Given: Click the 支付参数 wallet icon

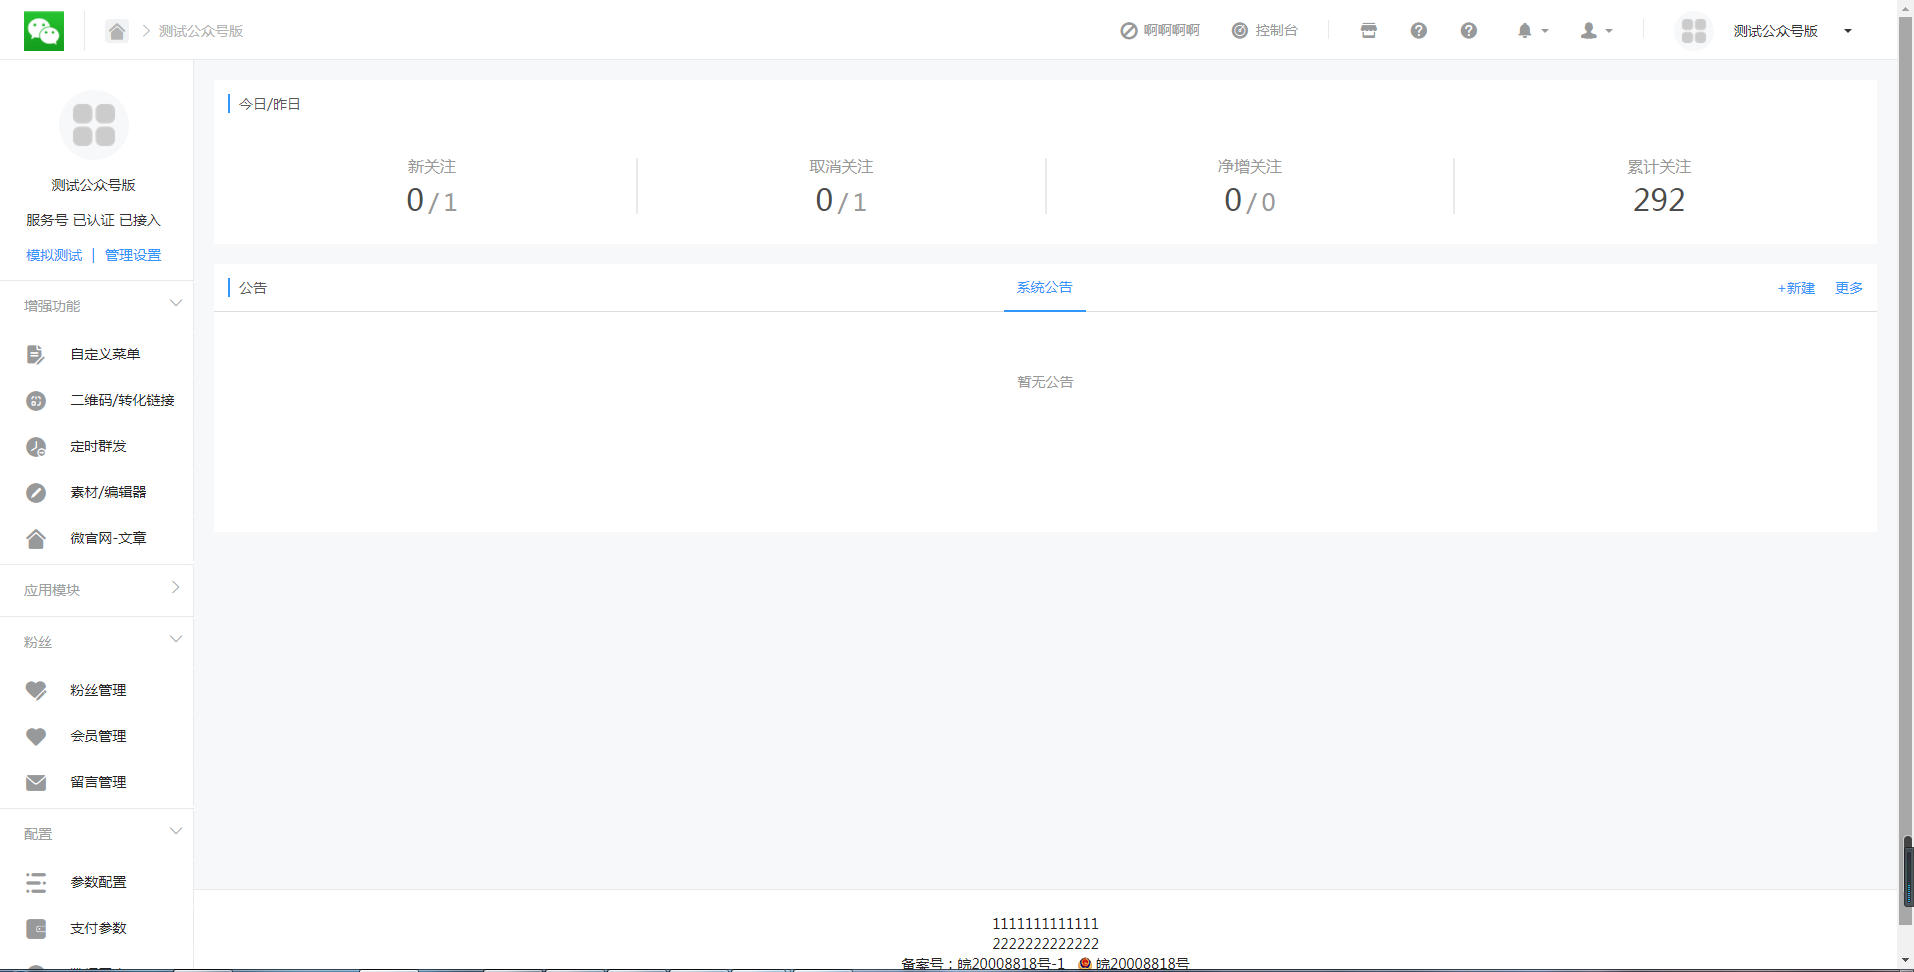Looking at the screenshot, I should coord(36,929).
